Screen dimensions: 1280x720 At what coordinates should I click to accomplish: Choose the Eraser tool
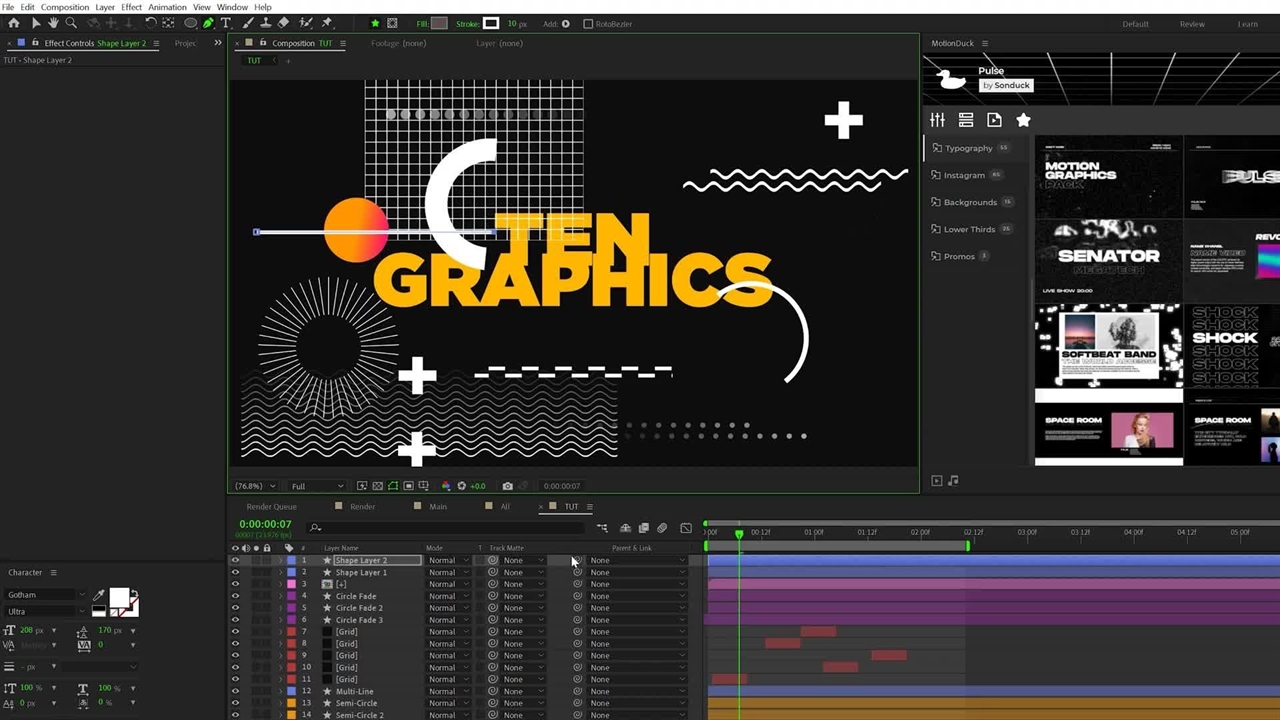tap(284, 23)
